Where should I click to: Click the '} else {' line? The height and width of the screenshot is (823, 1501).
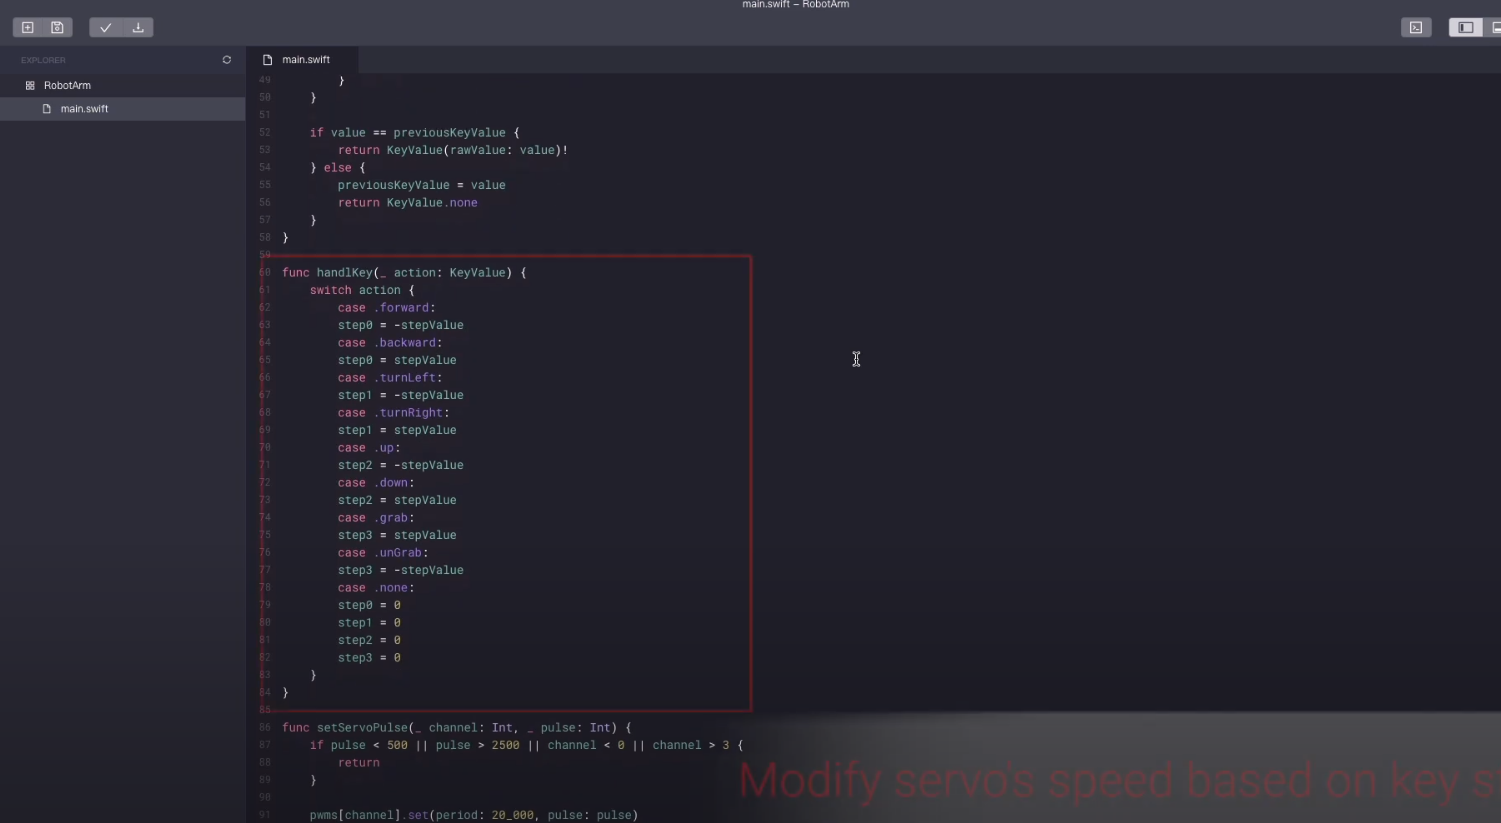pos(338,168)
